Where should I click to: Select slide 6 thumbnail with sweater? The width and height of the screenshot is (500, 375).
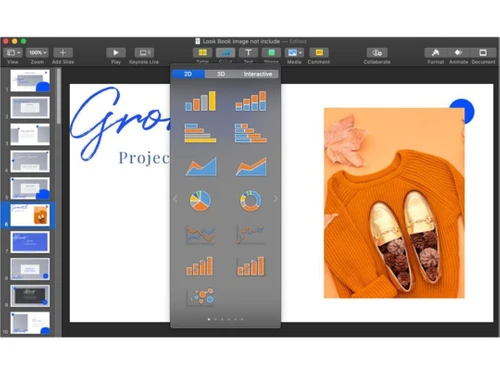tap(30, 215)
